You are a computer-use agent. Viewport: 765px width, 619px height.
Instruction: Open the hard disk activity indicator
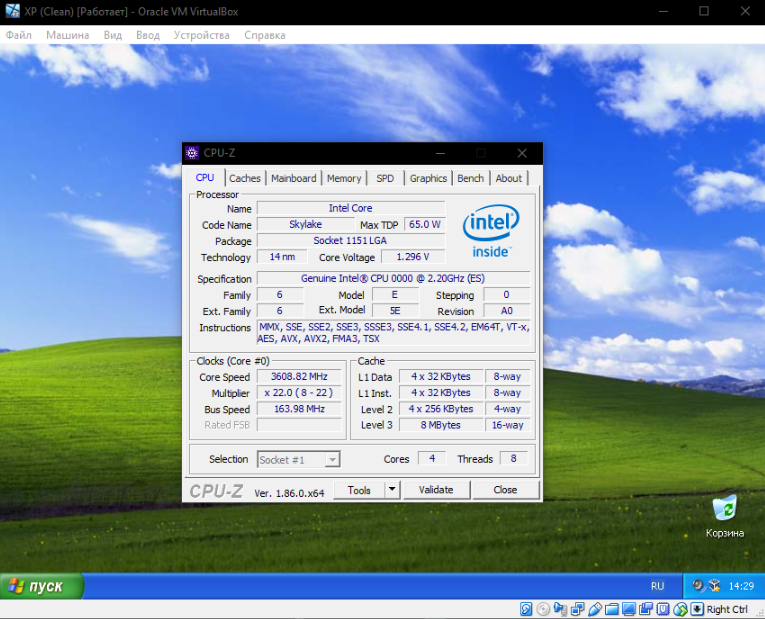point(525,609)
